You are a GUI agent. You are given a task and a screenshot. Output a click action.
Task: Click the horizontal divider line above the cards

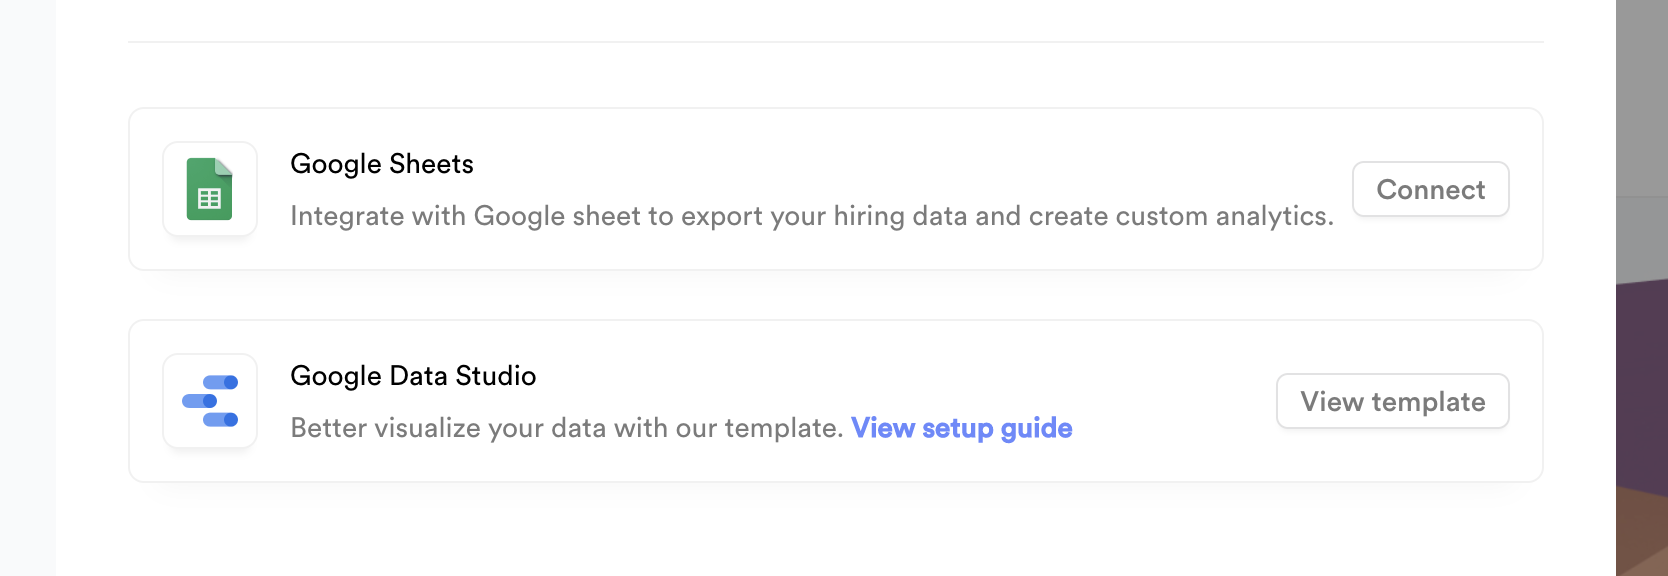pos(835,42)
